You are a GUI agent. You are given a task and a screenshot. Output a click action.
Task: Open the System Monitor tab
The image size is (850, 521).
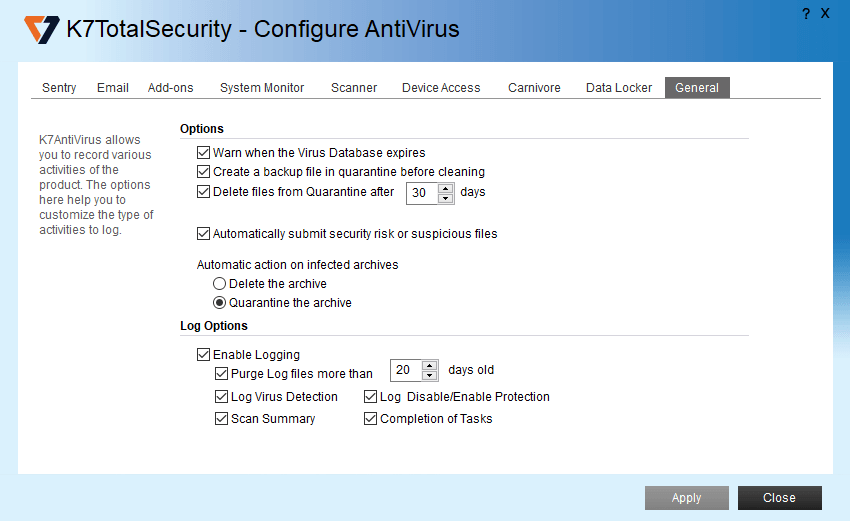click(x=262, y=88)
